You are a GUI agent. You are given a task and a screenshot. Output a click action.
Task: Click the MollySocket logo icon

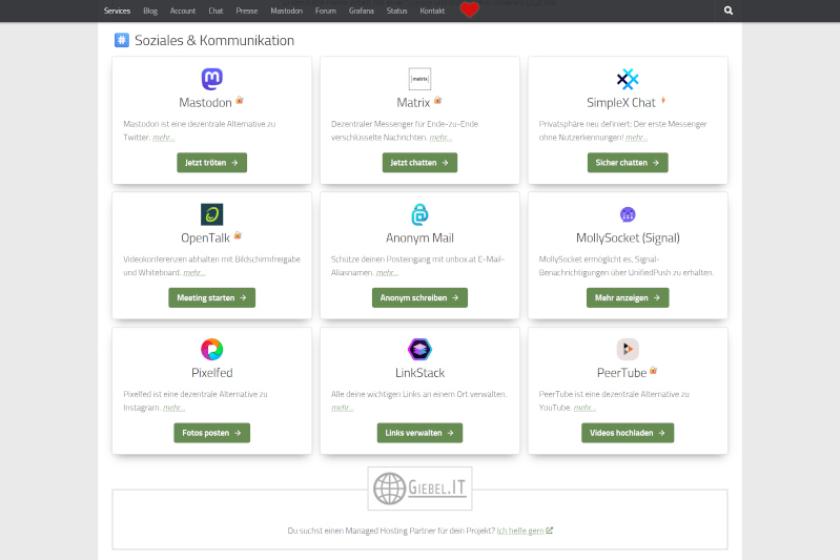627,214
